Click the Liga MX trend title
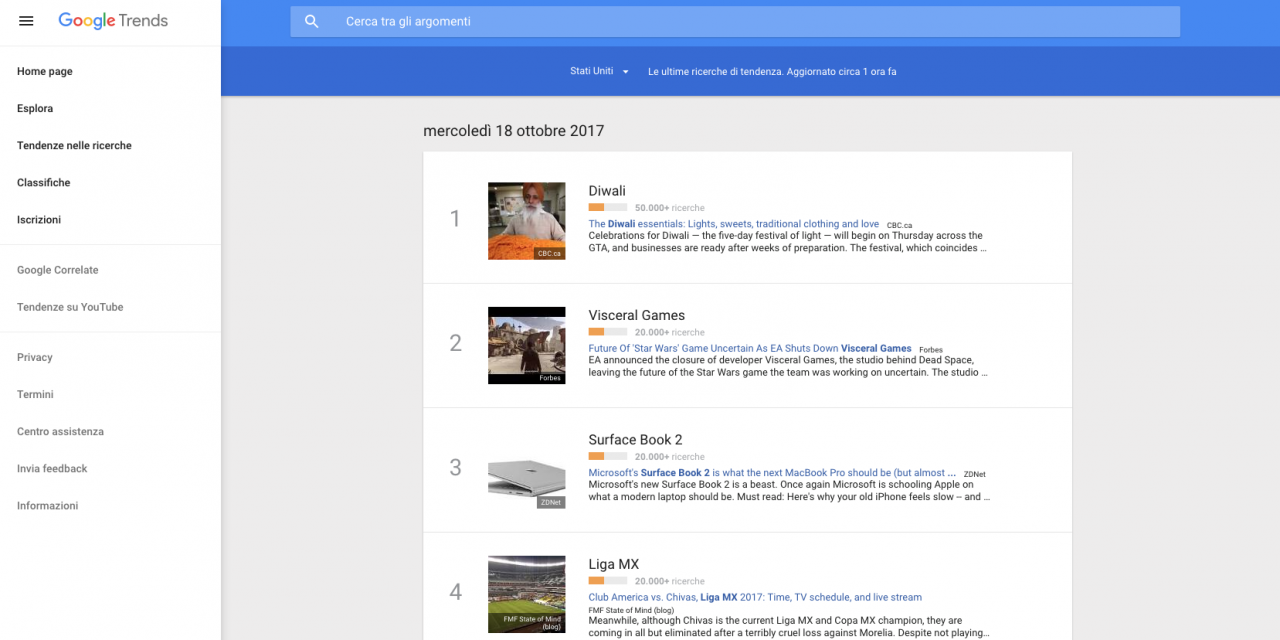The height and width of the screenshot is (640, 1280). 614,564
